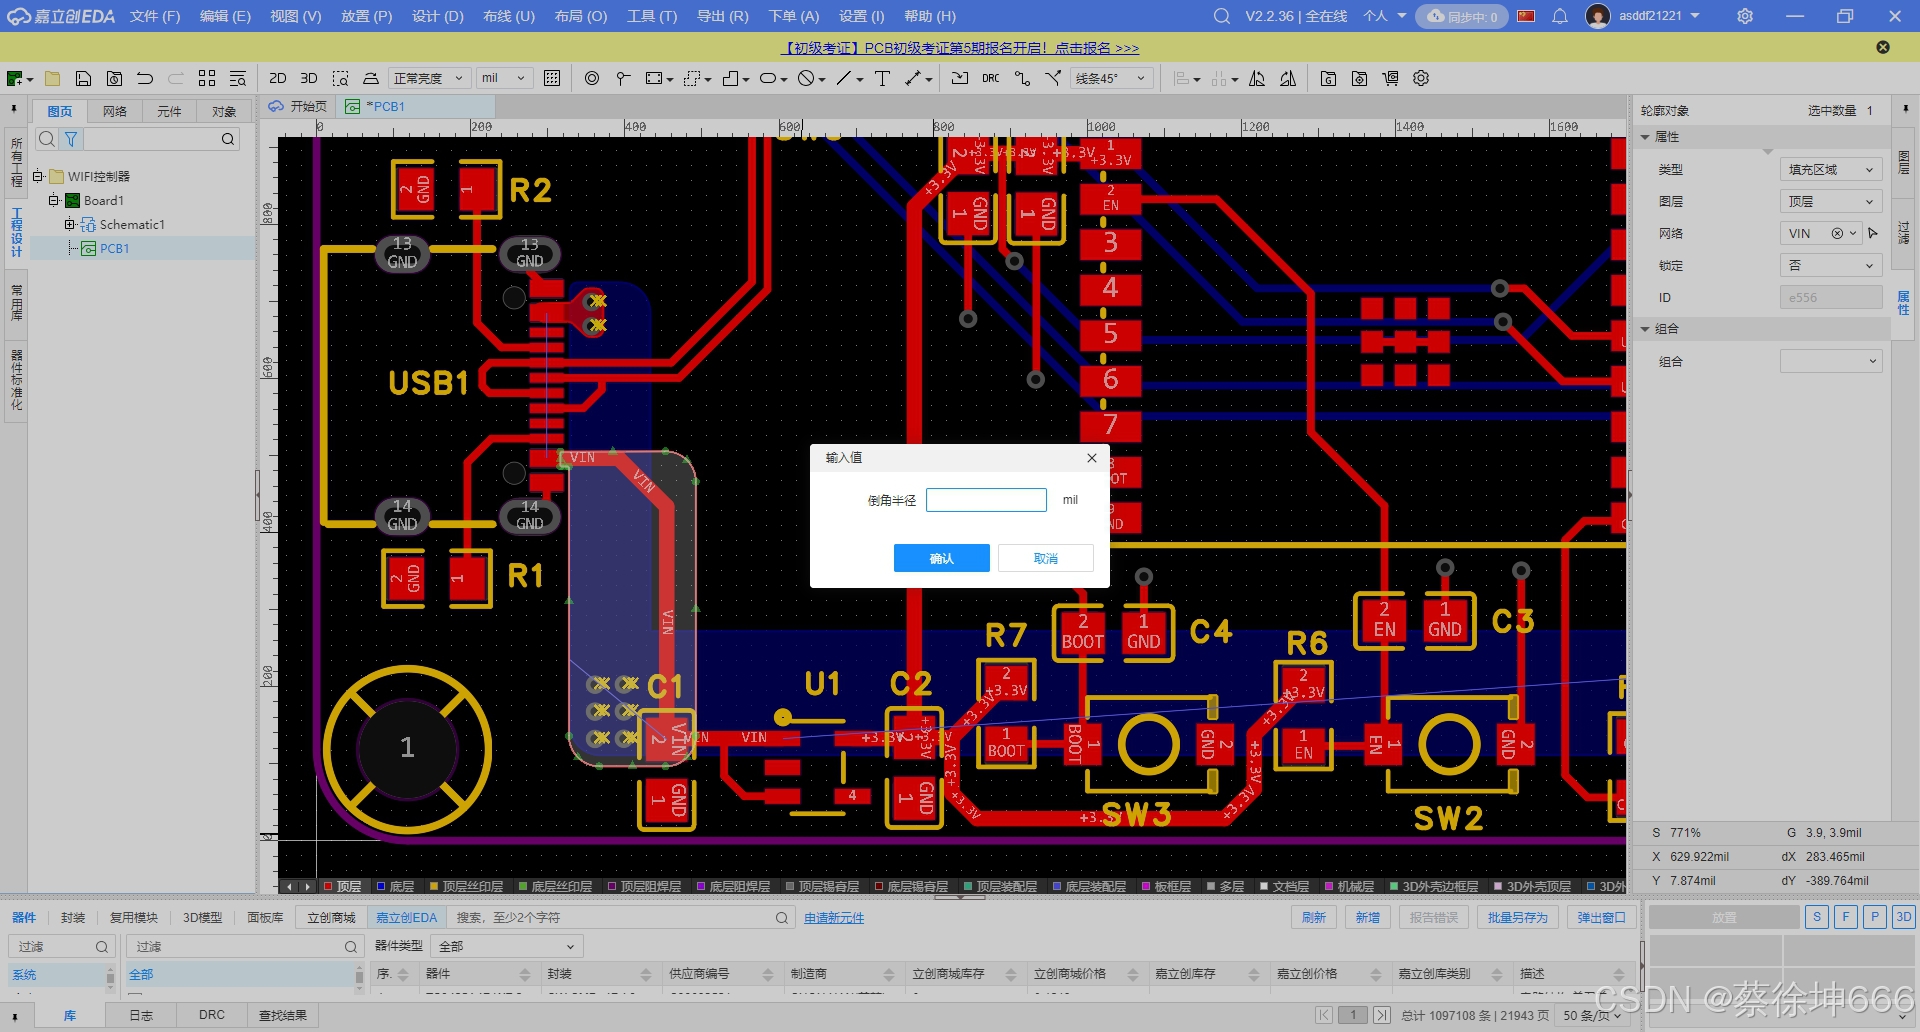1920x1032 pixels.
Task: Open the 线条45° routing angle dropdown
Action: (x=1111, y=78)
